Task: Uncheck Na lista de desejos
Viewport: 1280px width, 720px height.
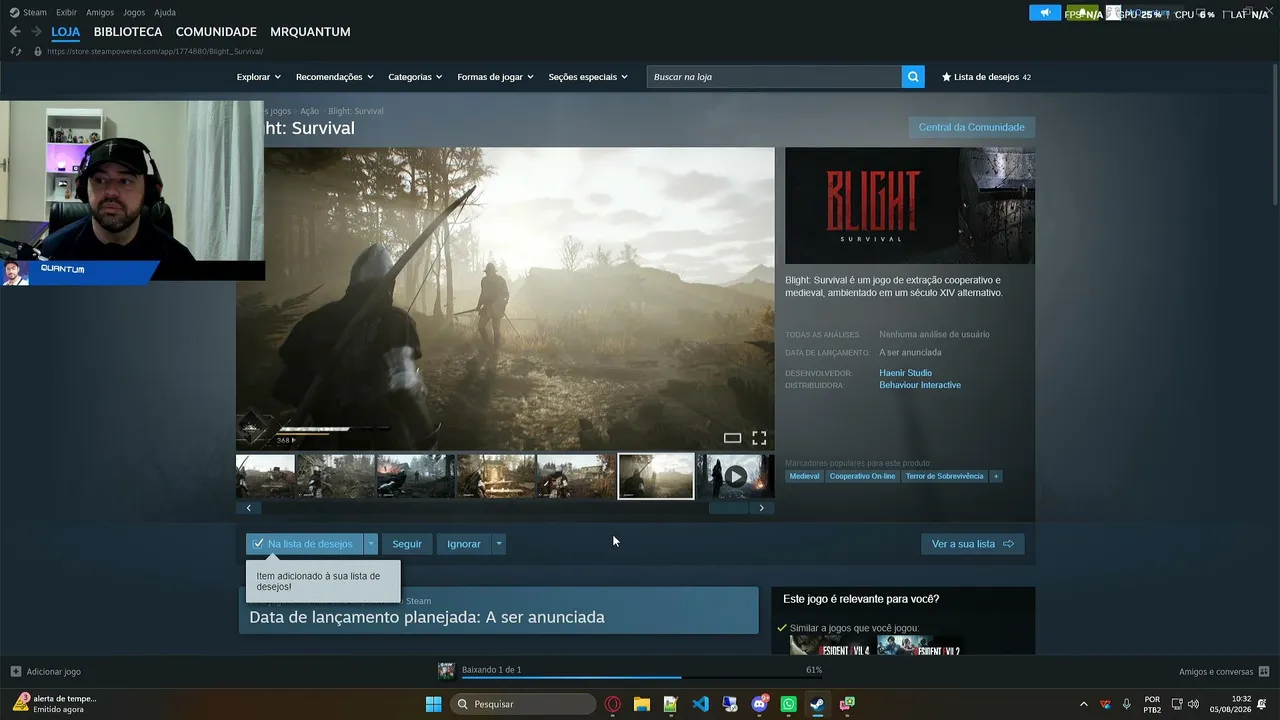Action: 304,544
